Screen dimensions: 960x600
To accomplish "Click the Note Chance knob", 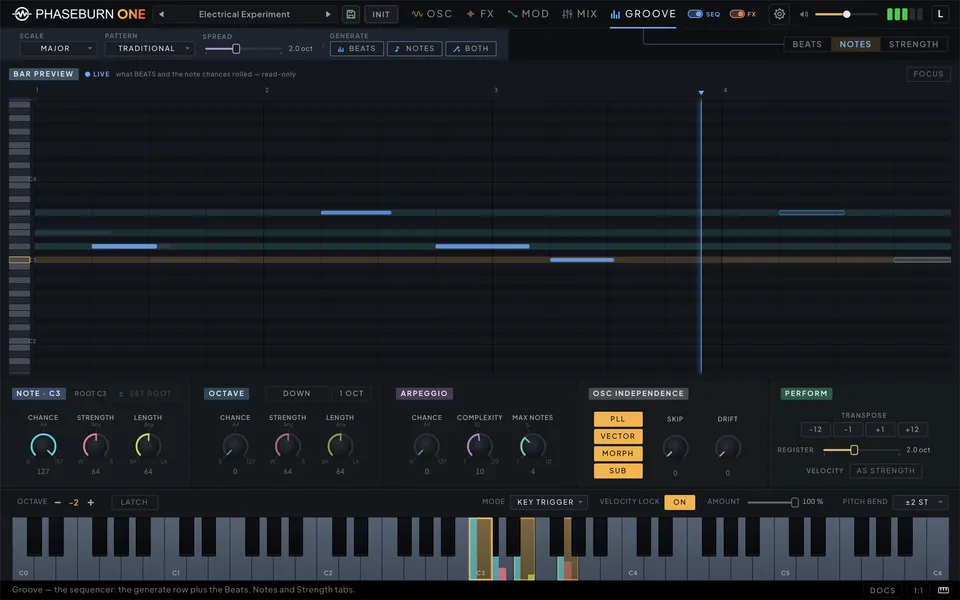I will click(43, 446).
